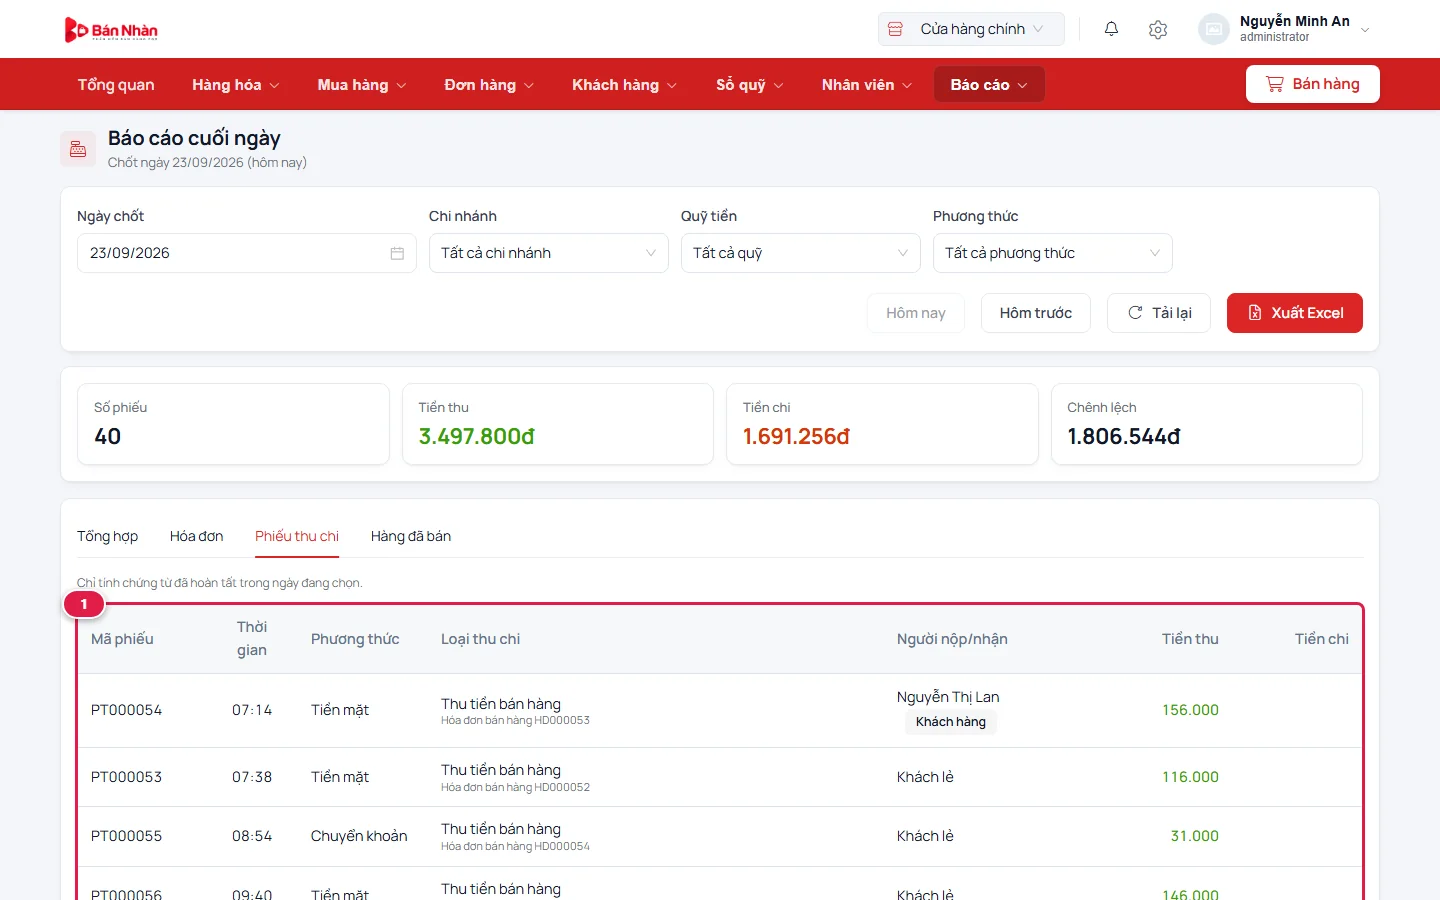Open the Quỹ tiền dropdown

800,253
